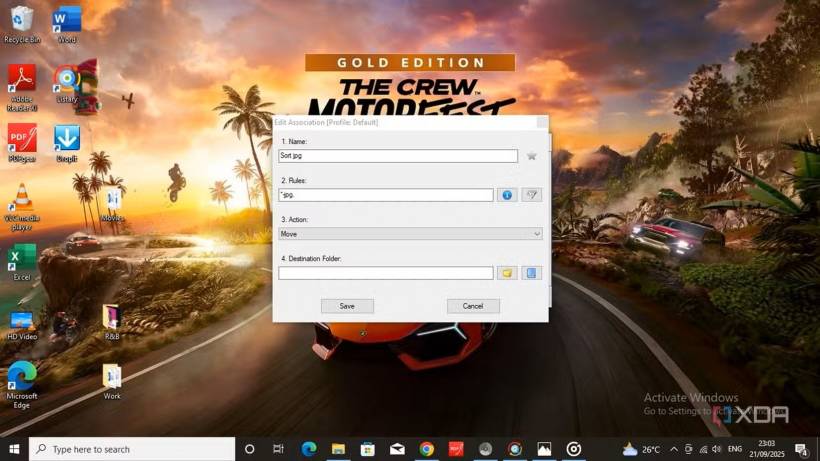820x461 pixels.
Task: Click the volume icon in the system tray
Action: tap(716, 449)
